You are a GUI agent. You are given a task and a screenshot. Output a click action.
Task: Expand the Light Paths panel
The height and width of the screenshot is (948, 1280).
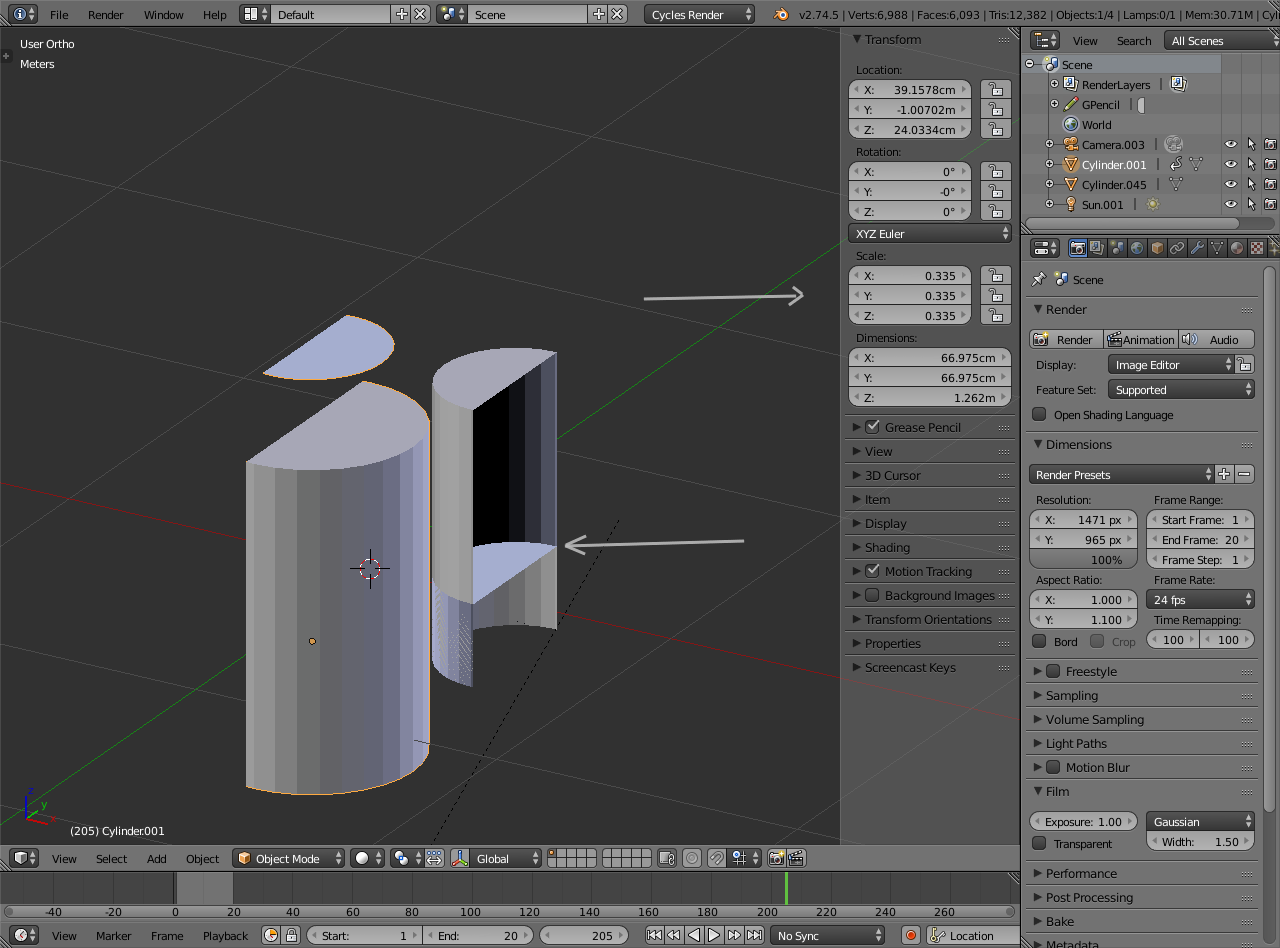tap(1076, 744)
